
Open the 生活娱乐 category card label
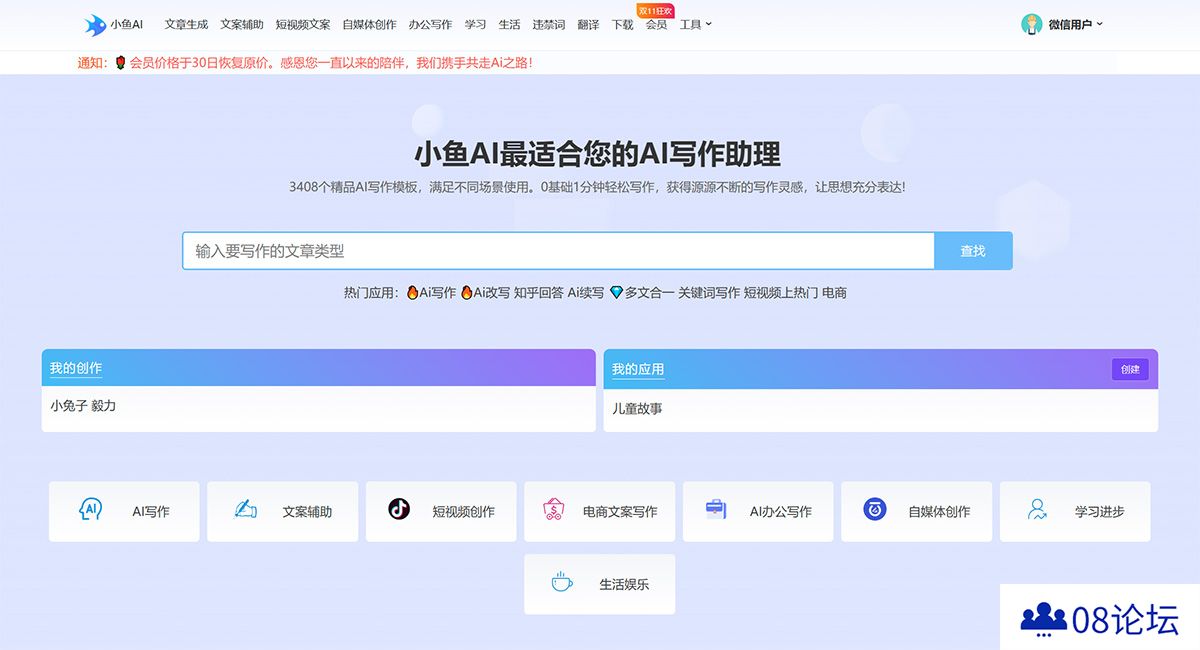tap(624, 584)
